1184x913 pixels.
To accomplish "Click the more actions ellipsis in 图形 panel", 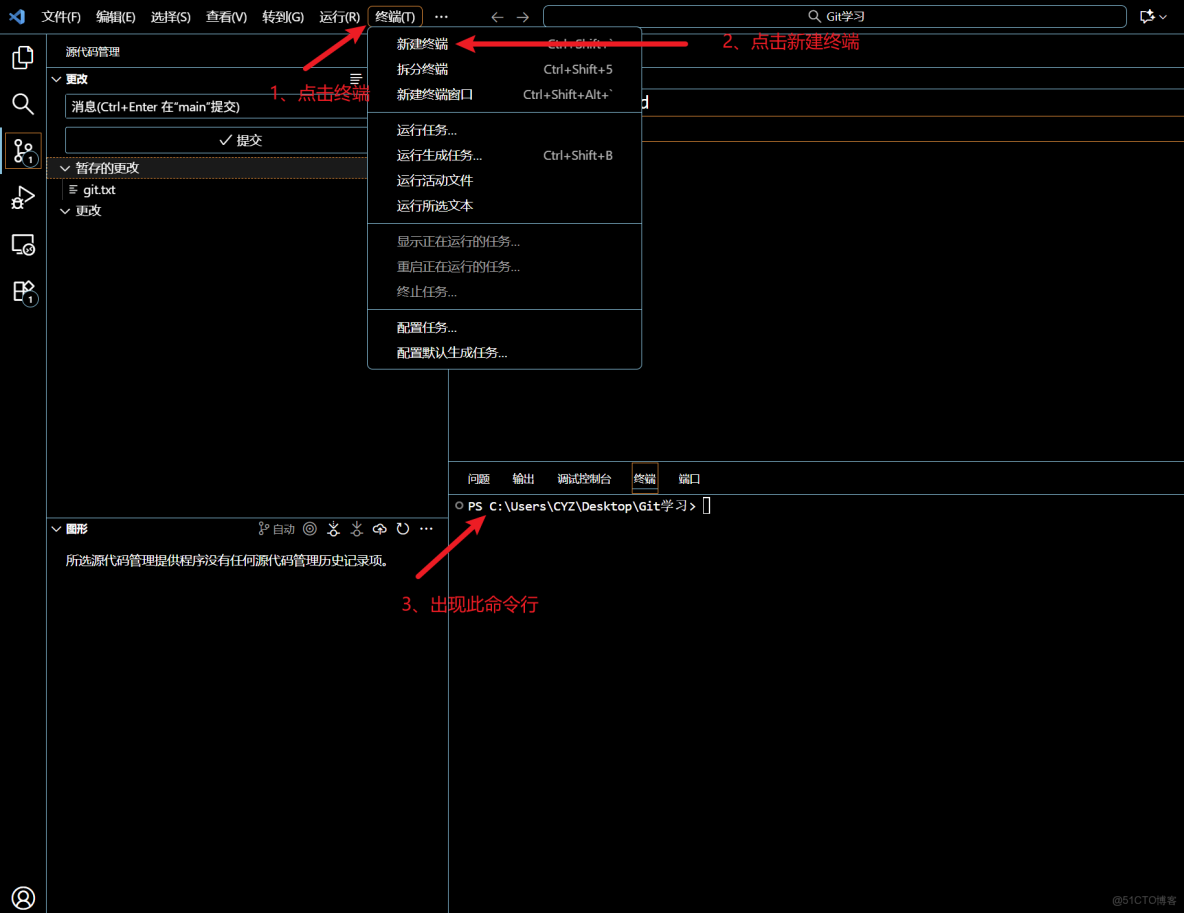I will (426, 528).
